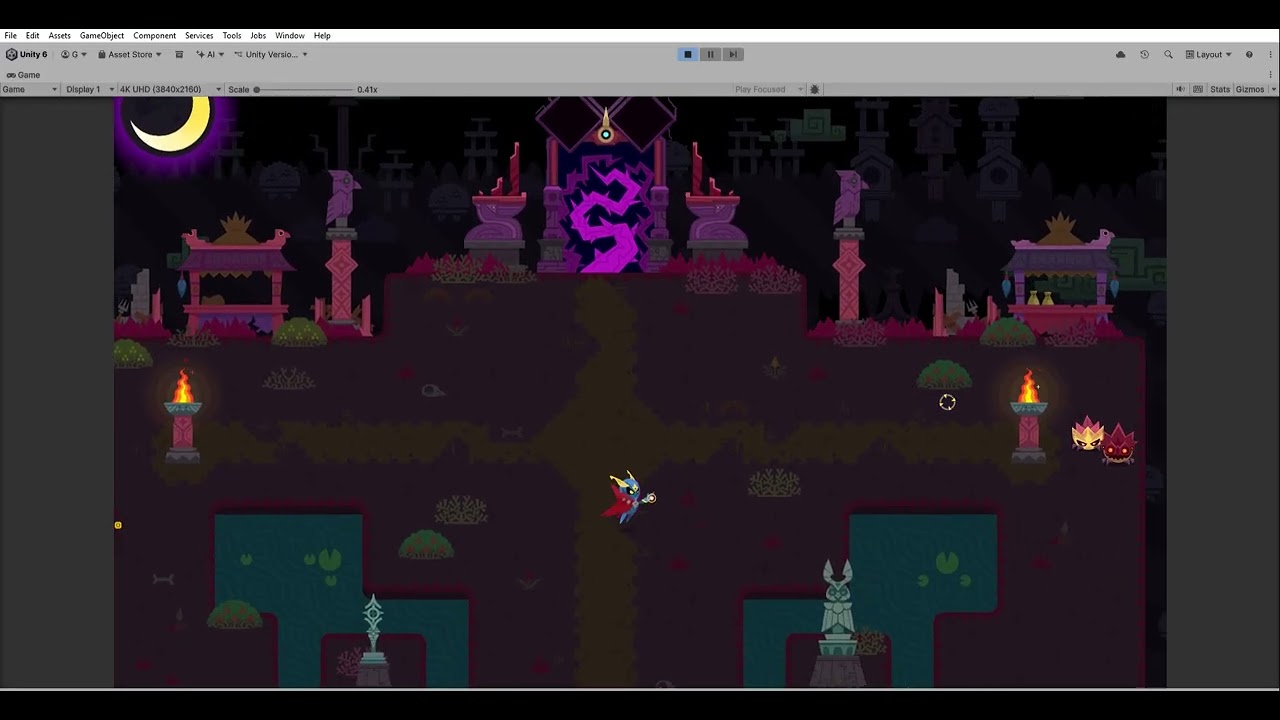1280x720 pixels.
Task: Click the Unity 6 logo button
Action: 27,55
